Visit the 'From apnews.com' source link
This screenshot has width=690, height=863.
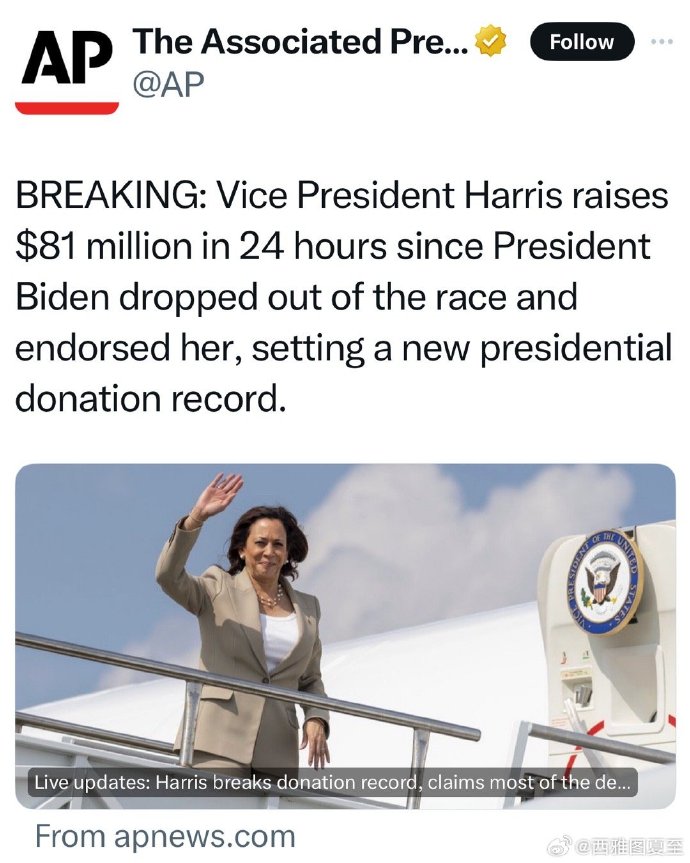165,836
